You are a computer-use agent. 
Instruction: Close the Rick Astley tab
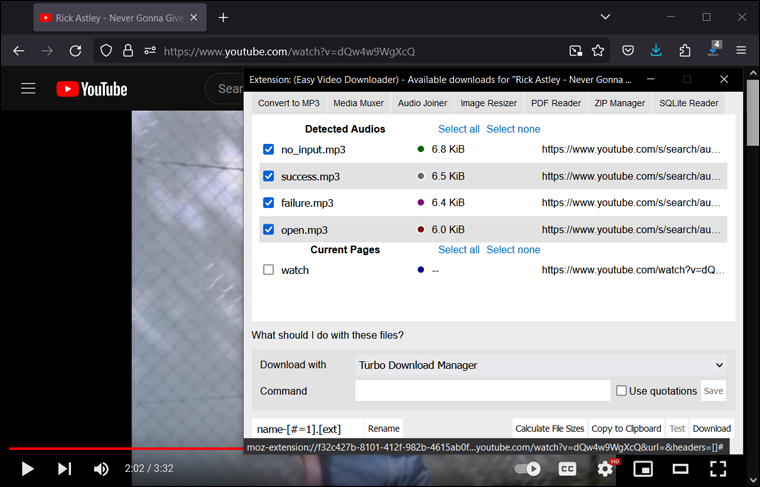click(x=194, y=17)
